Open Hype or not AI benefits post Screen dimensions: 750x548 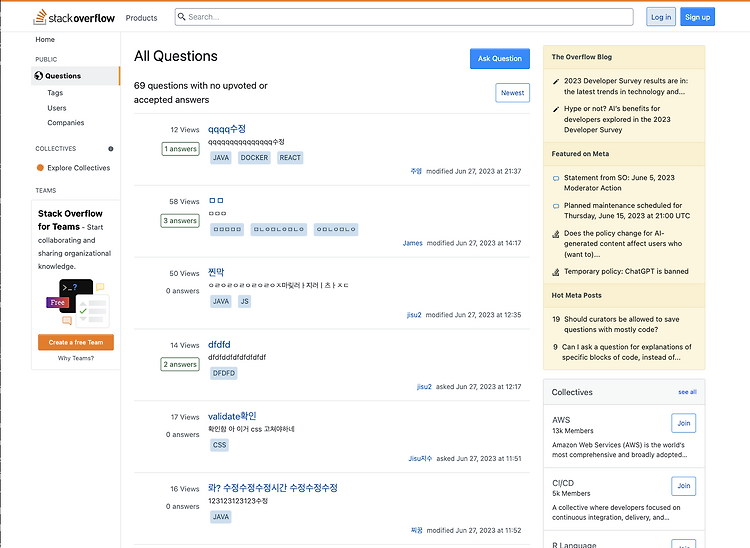[x=617, y=120]
